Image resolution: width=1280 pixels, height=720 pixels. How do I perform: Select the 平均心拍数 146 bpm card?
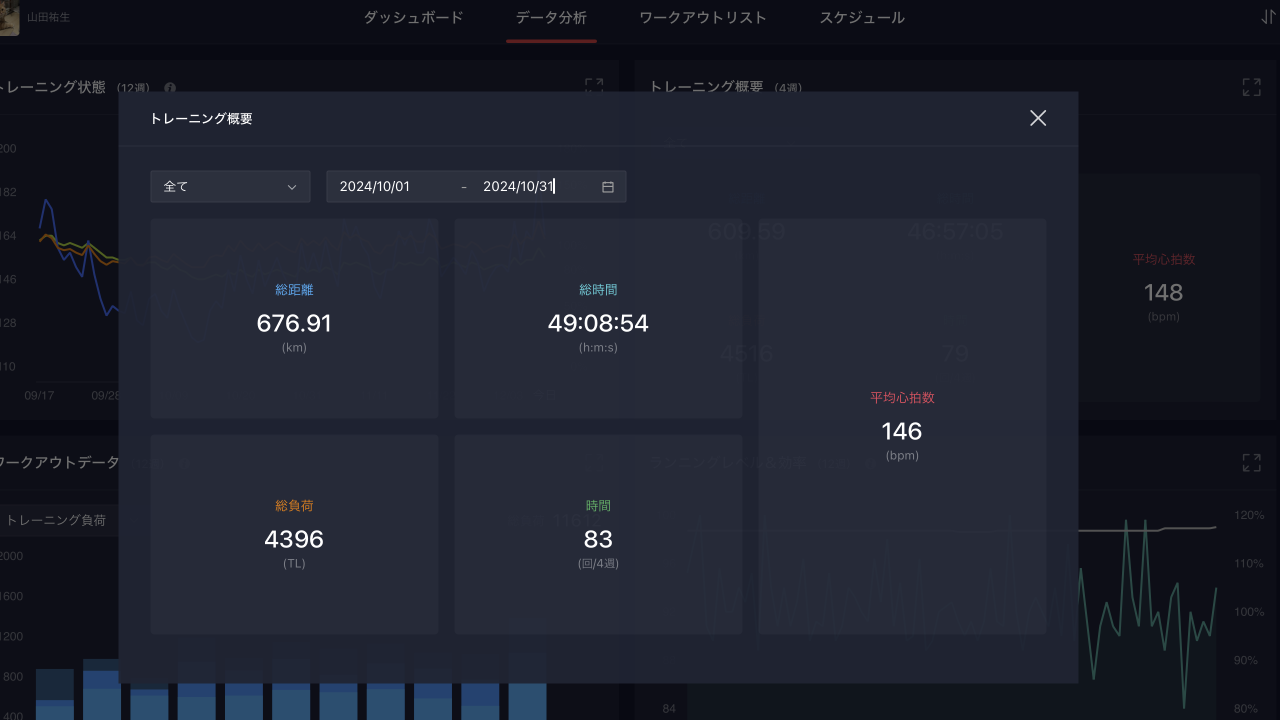902,426
